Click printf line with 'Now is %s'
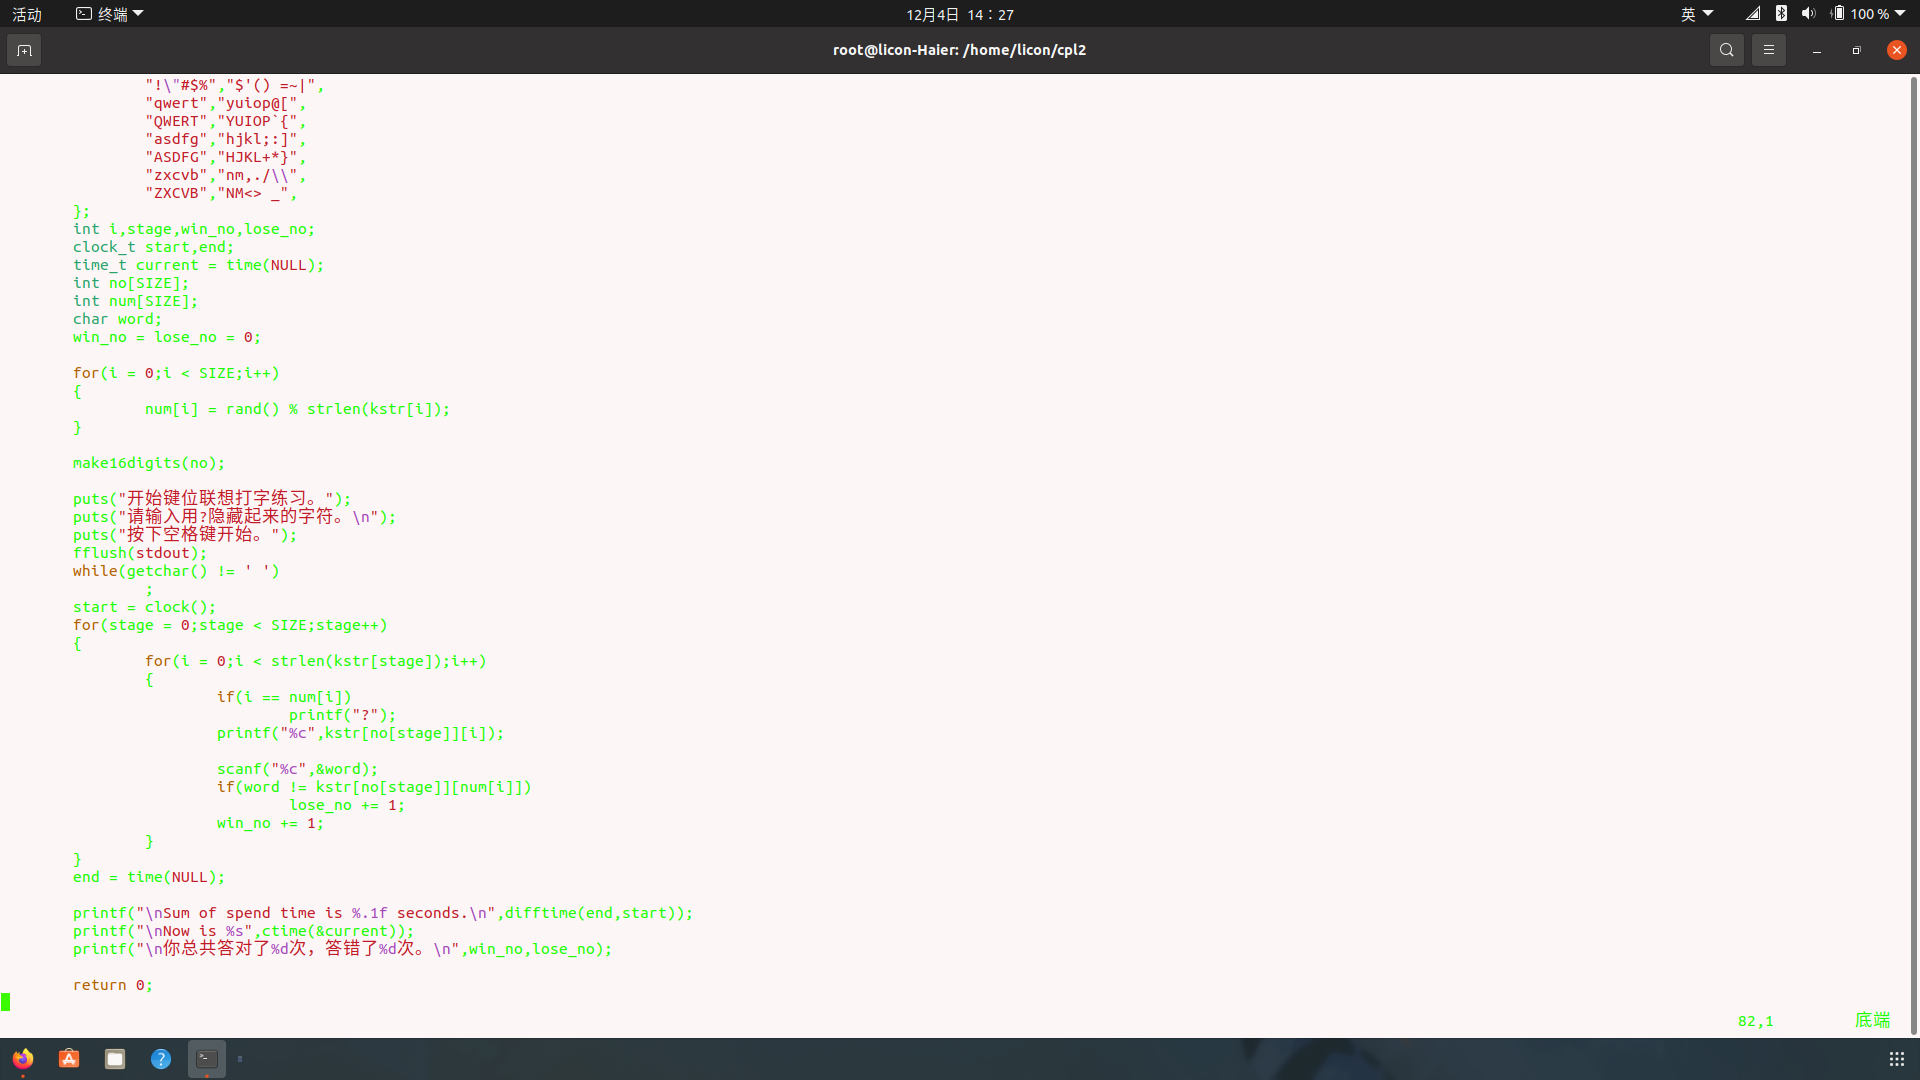Screen dimensions: 1920x1080 [x=243, y=931]
